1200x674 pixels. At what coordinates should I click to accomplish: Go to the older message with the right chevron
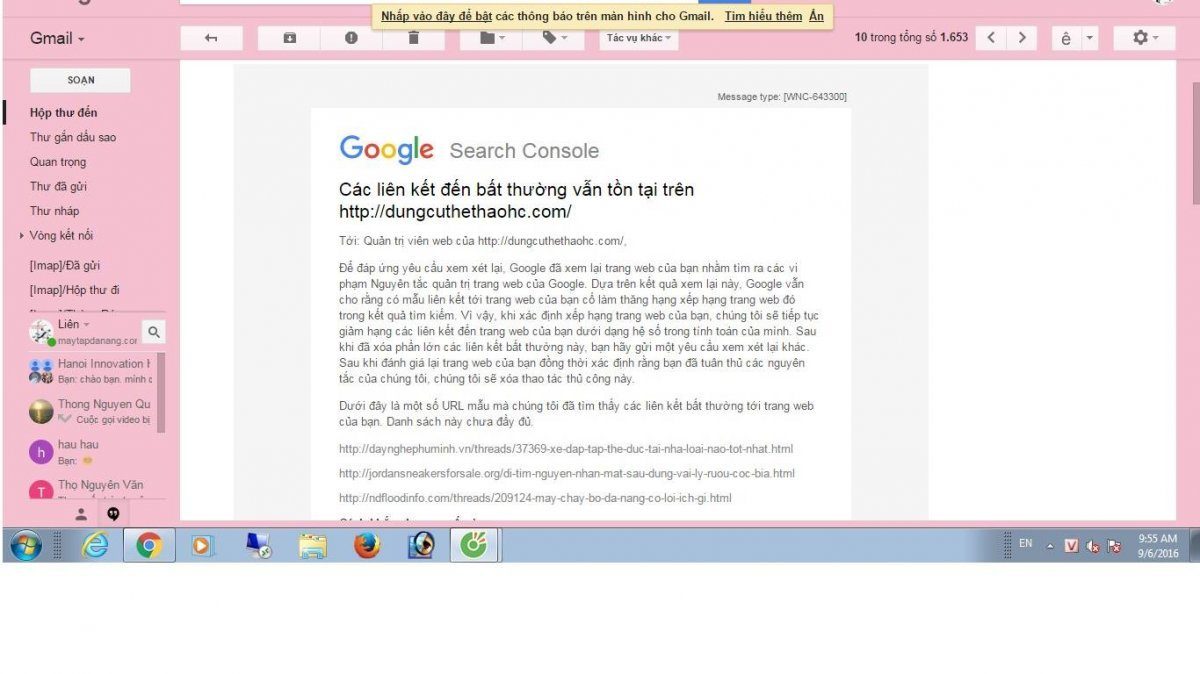(1021, 38)
